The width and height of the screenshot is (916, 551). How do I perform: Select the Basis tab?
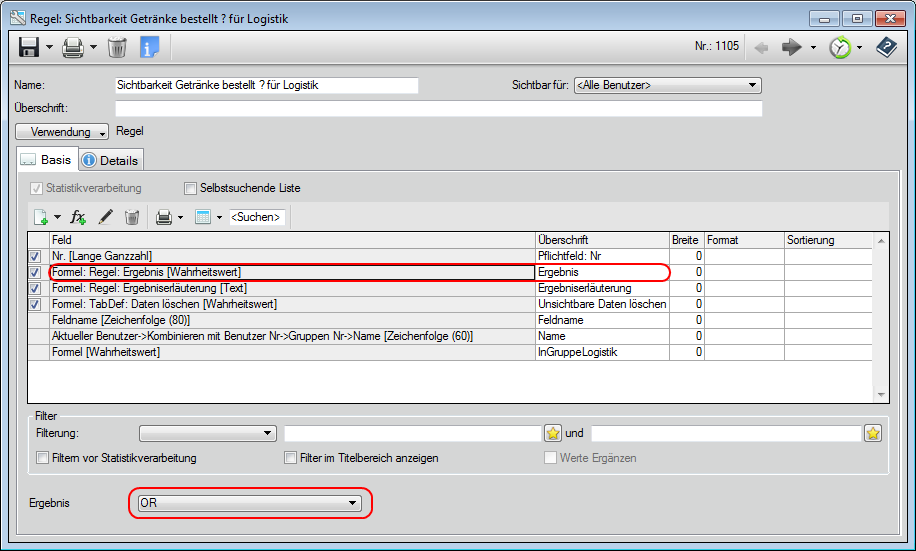point(47,160)
